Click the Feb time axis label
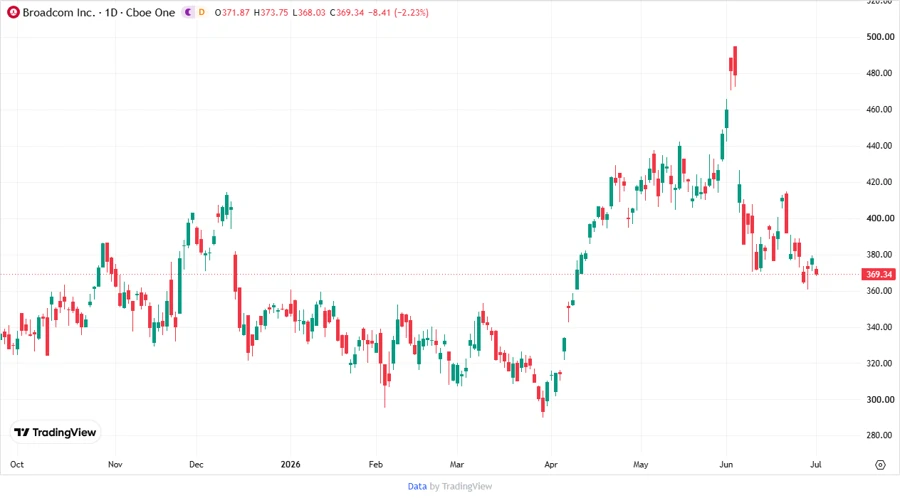This screenshot has height=498, width=900. click(x=375, y=464)
